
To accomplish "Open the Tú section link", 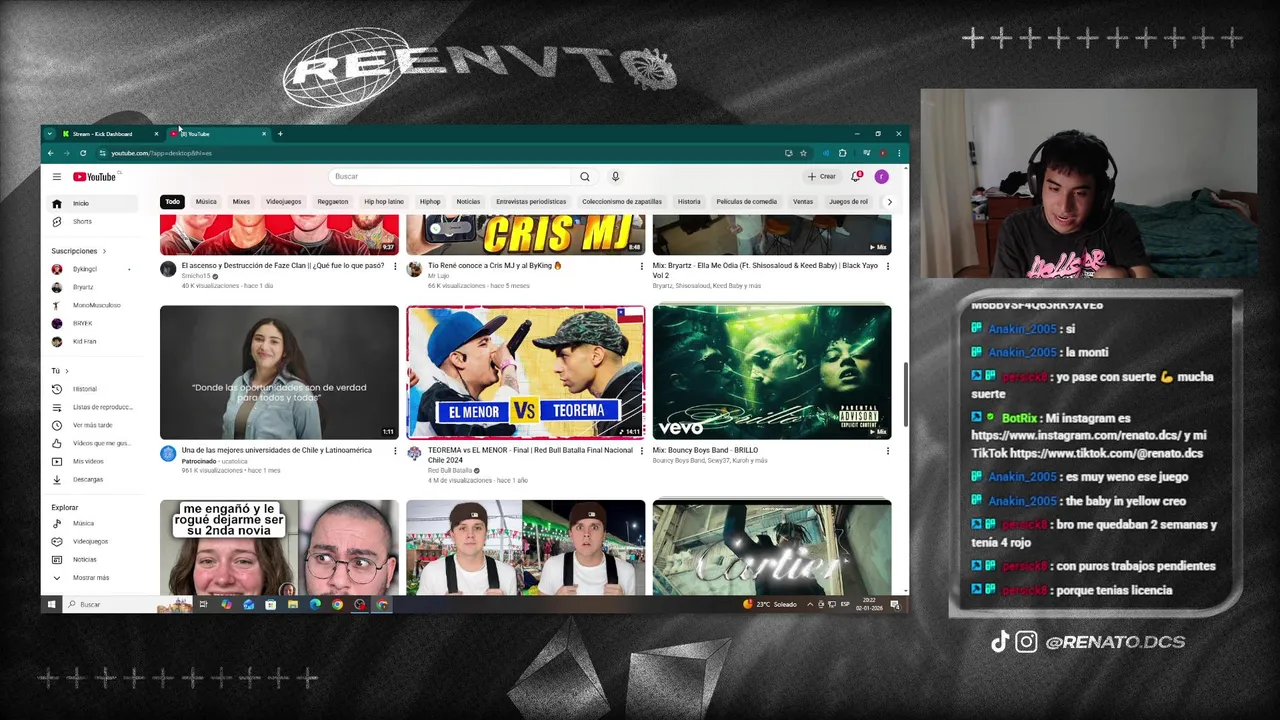I will point(59,371).
